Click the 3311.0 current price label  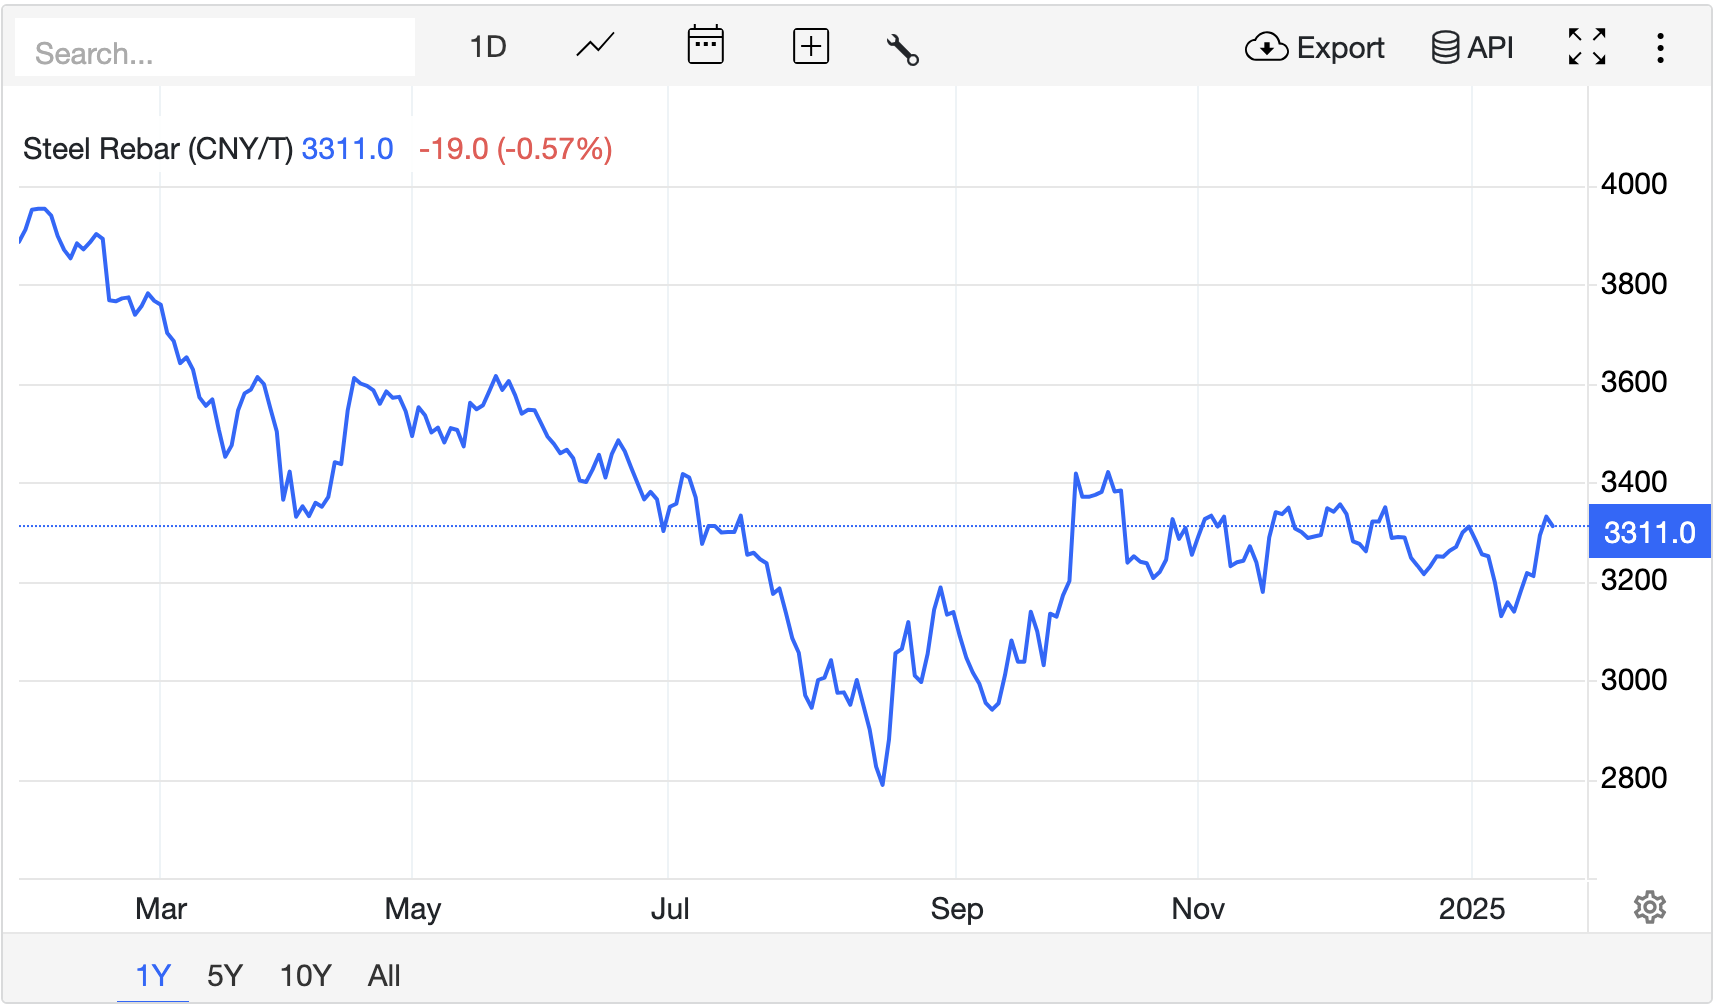pos(1649,532)
